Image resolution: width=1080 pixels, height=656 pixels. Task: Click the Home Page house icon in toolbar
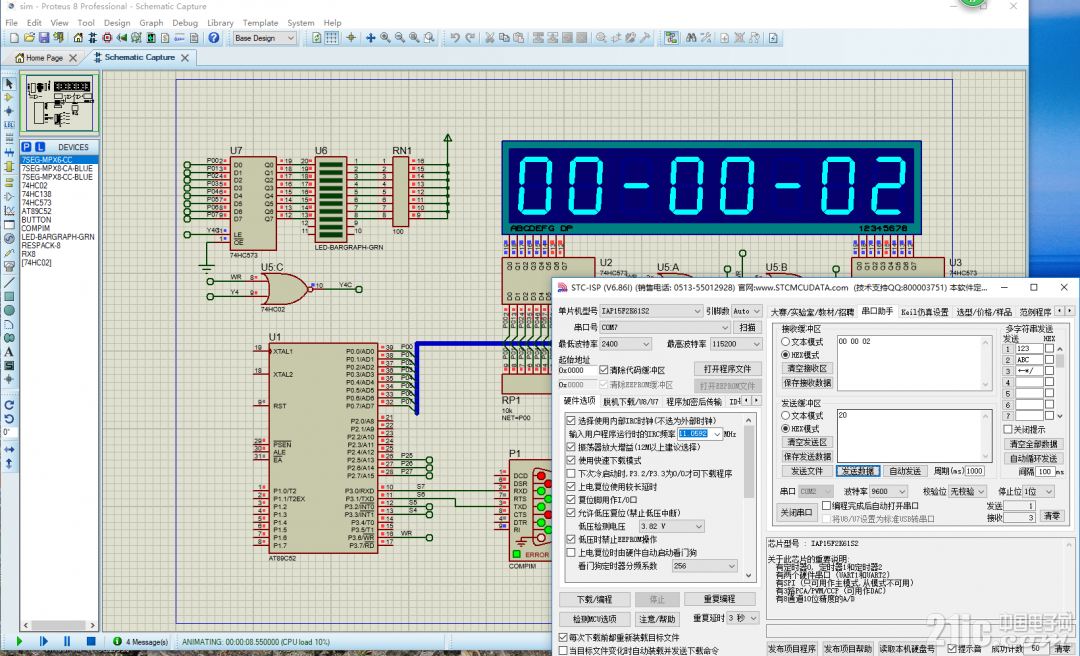point(78,38)
